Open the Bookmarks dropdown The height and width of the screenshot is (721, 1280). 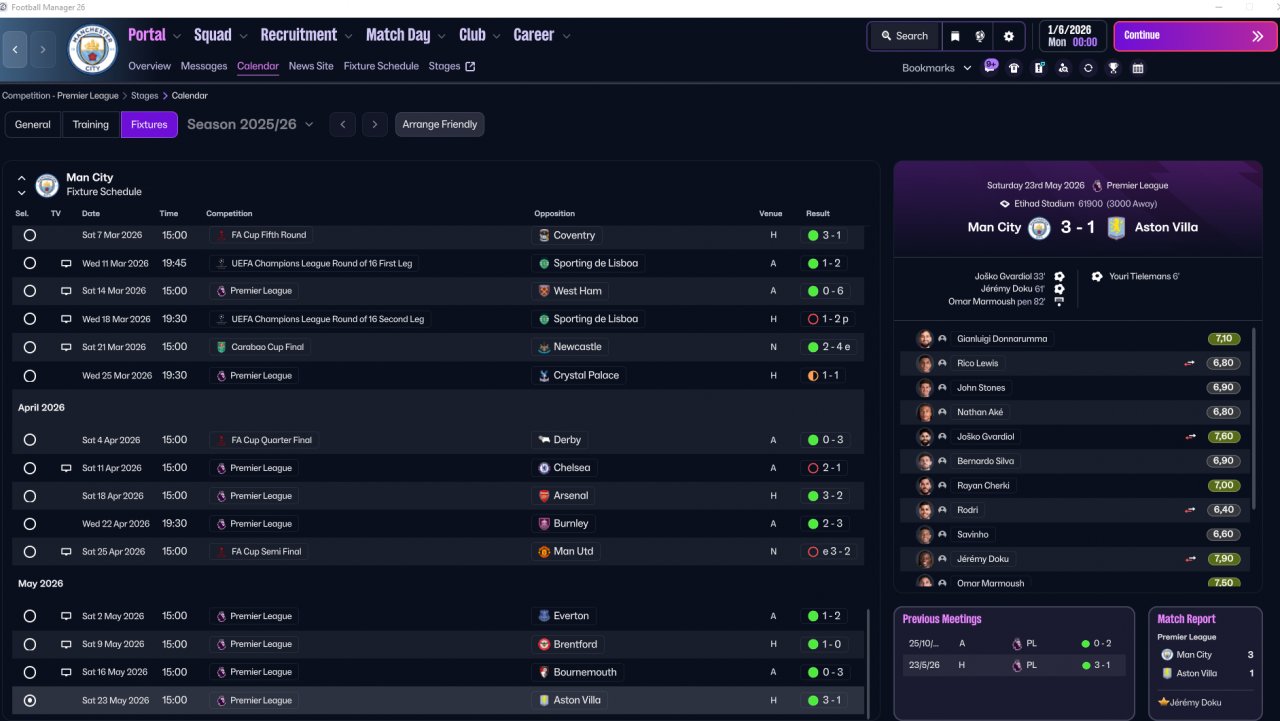tap(937, 68)
